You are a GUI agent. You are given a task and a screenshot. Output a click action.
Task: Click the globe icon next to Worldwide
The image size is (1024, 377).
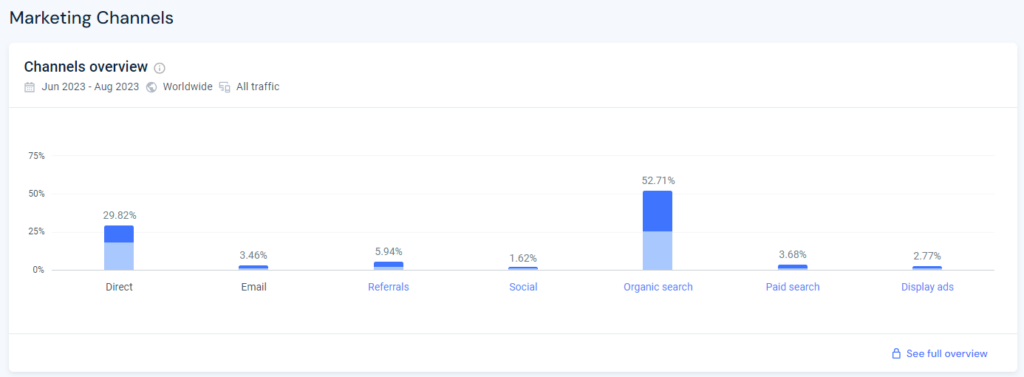(152, 87)
